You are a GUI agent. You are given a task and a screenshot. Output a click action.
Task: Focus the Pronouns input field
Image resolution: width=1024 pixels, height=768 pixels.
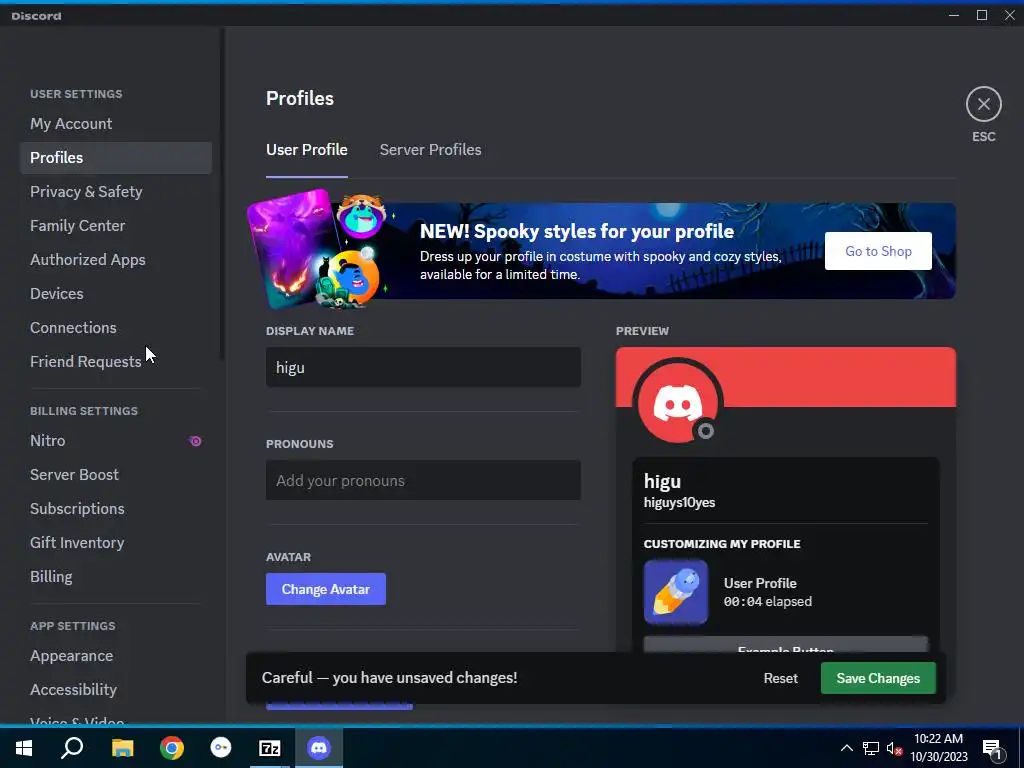tap(423, 480)
